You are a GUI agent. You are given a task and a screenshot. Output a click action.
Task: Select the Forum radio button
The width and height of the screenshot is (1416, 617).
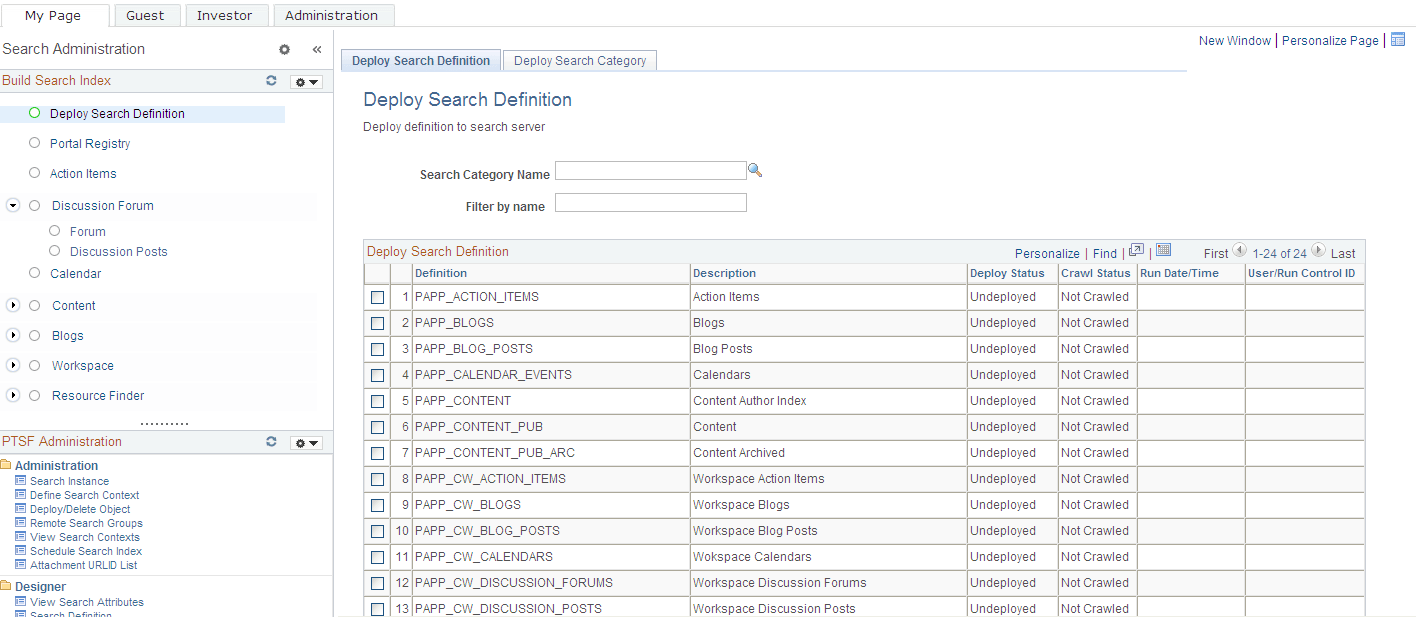coord(55,231)
